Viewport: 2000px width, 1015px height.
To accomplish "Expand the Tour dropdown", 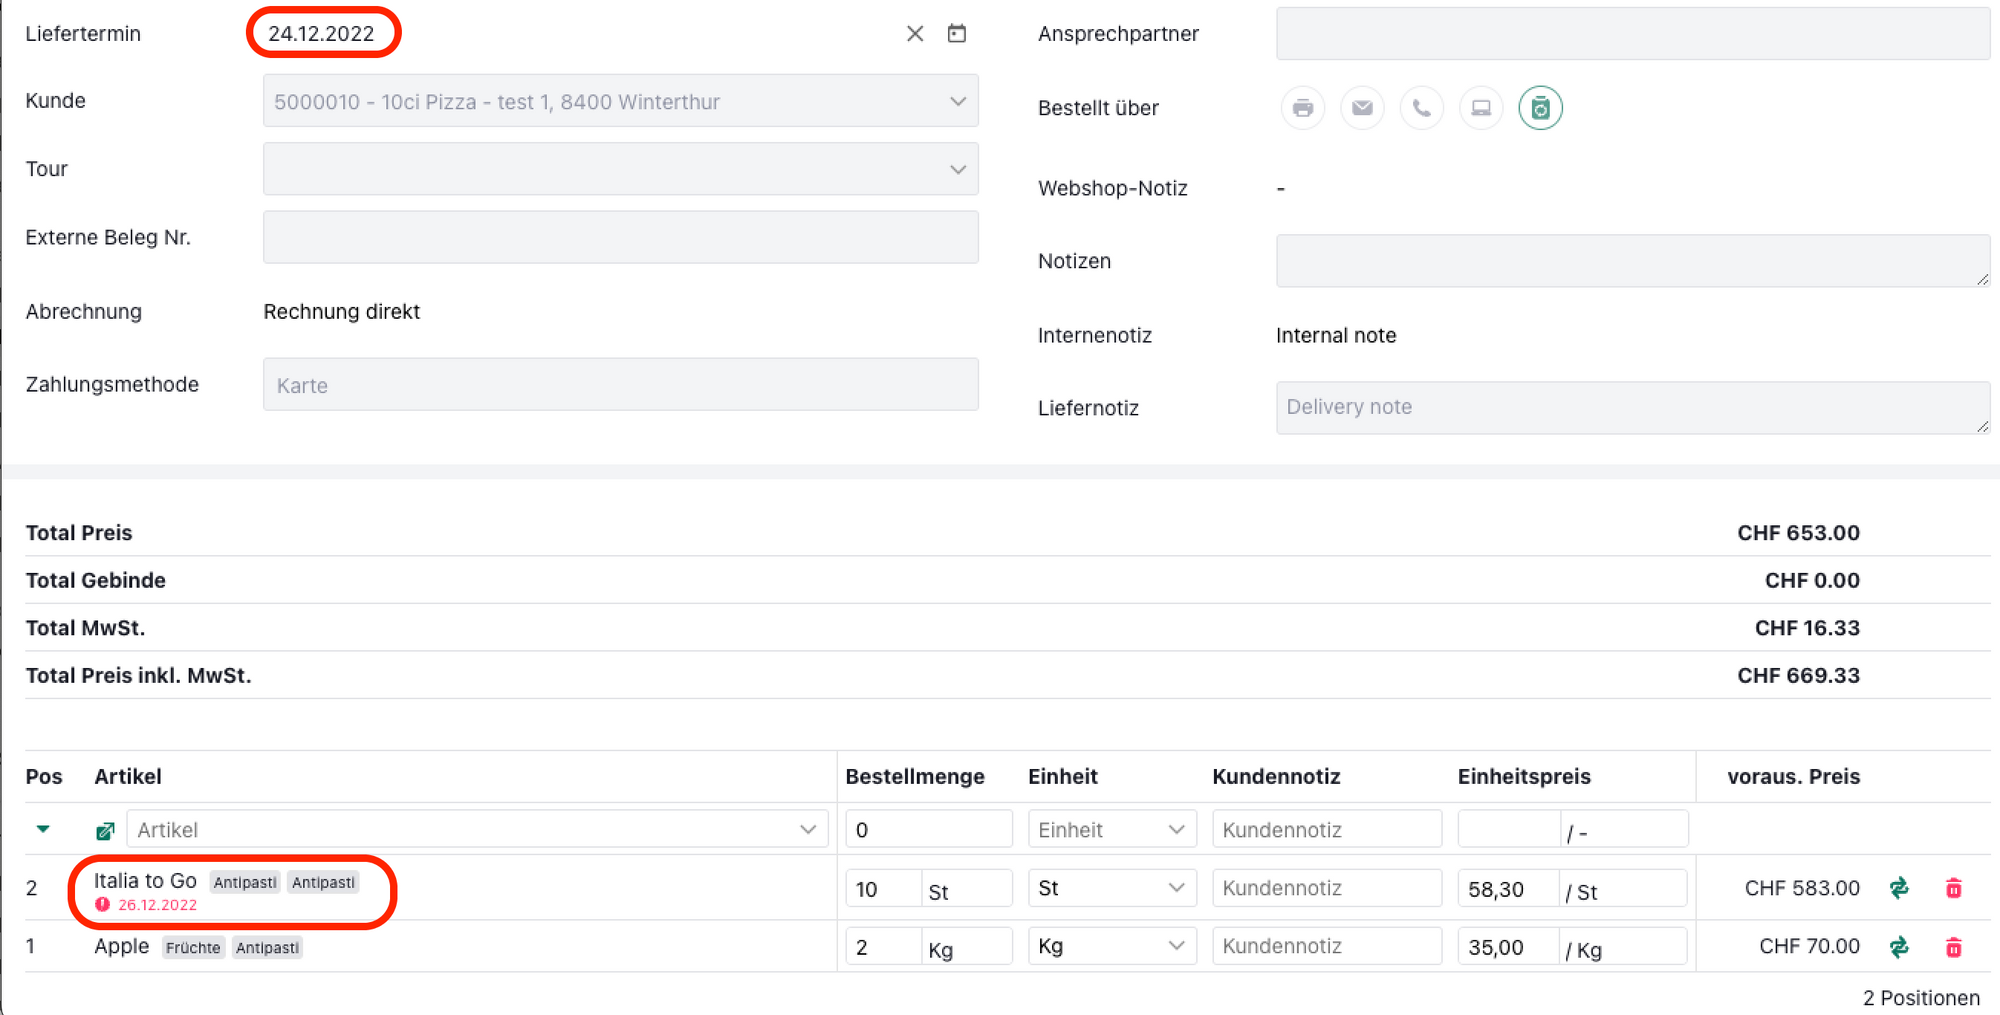I will coord(620,169).
